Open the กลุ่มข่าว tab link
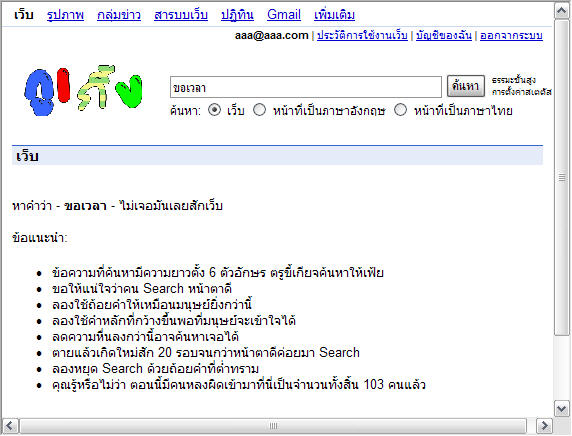This screenshot has height=436, width=572. tap(119, 15)
